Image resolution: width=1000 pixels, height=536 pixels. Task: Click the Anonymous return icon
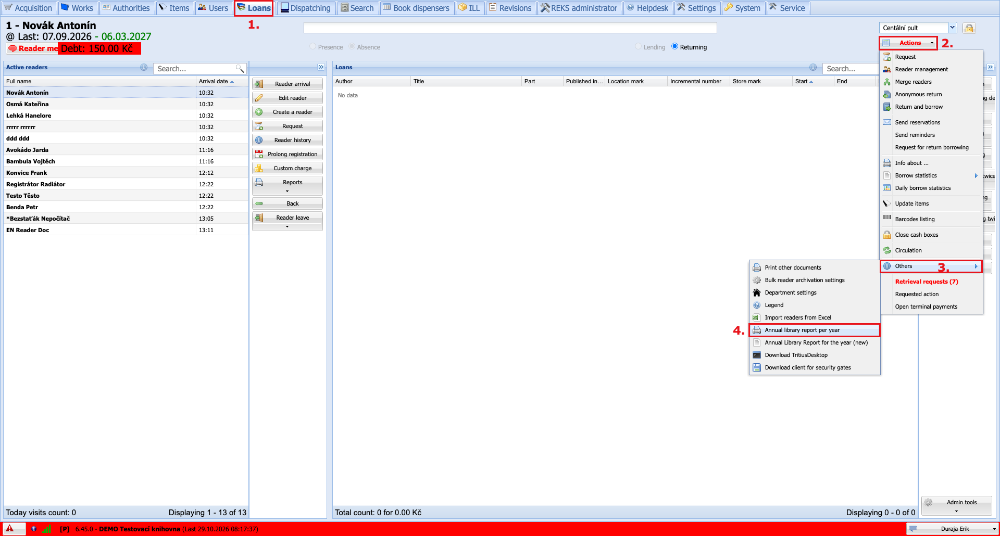point(887,94)
